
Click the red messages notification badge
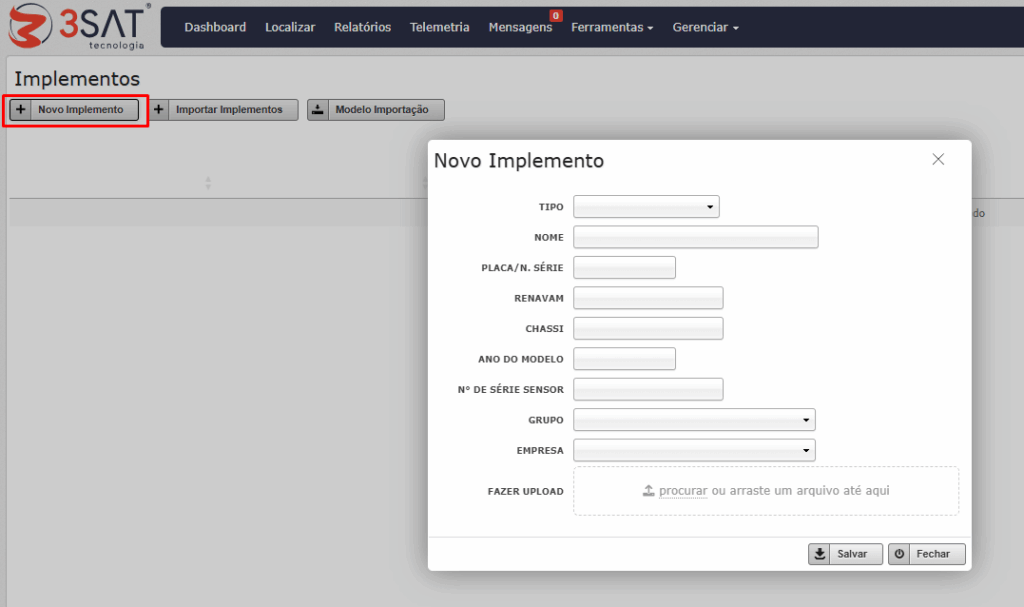coord(556,16)
